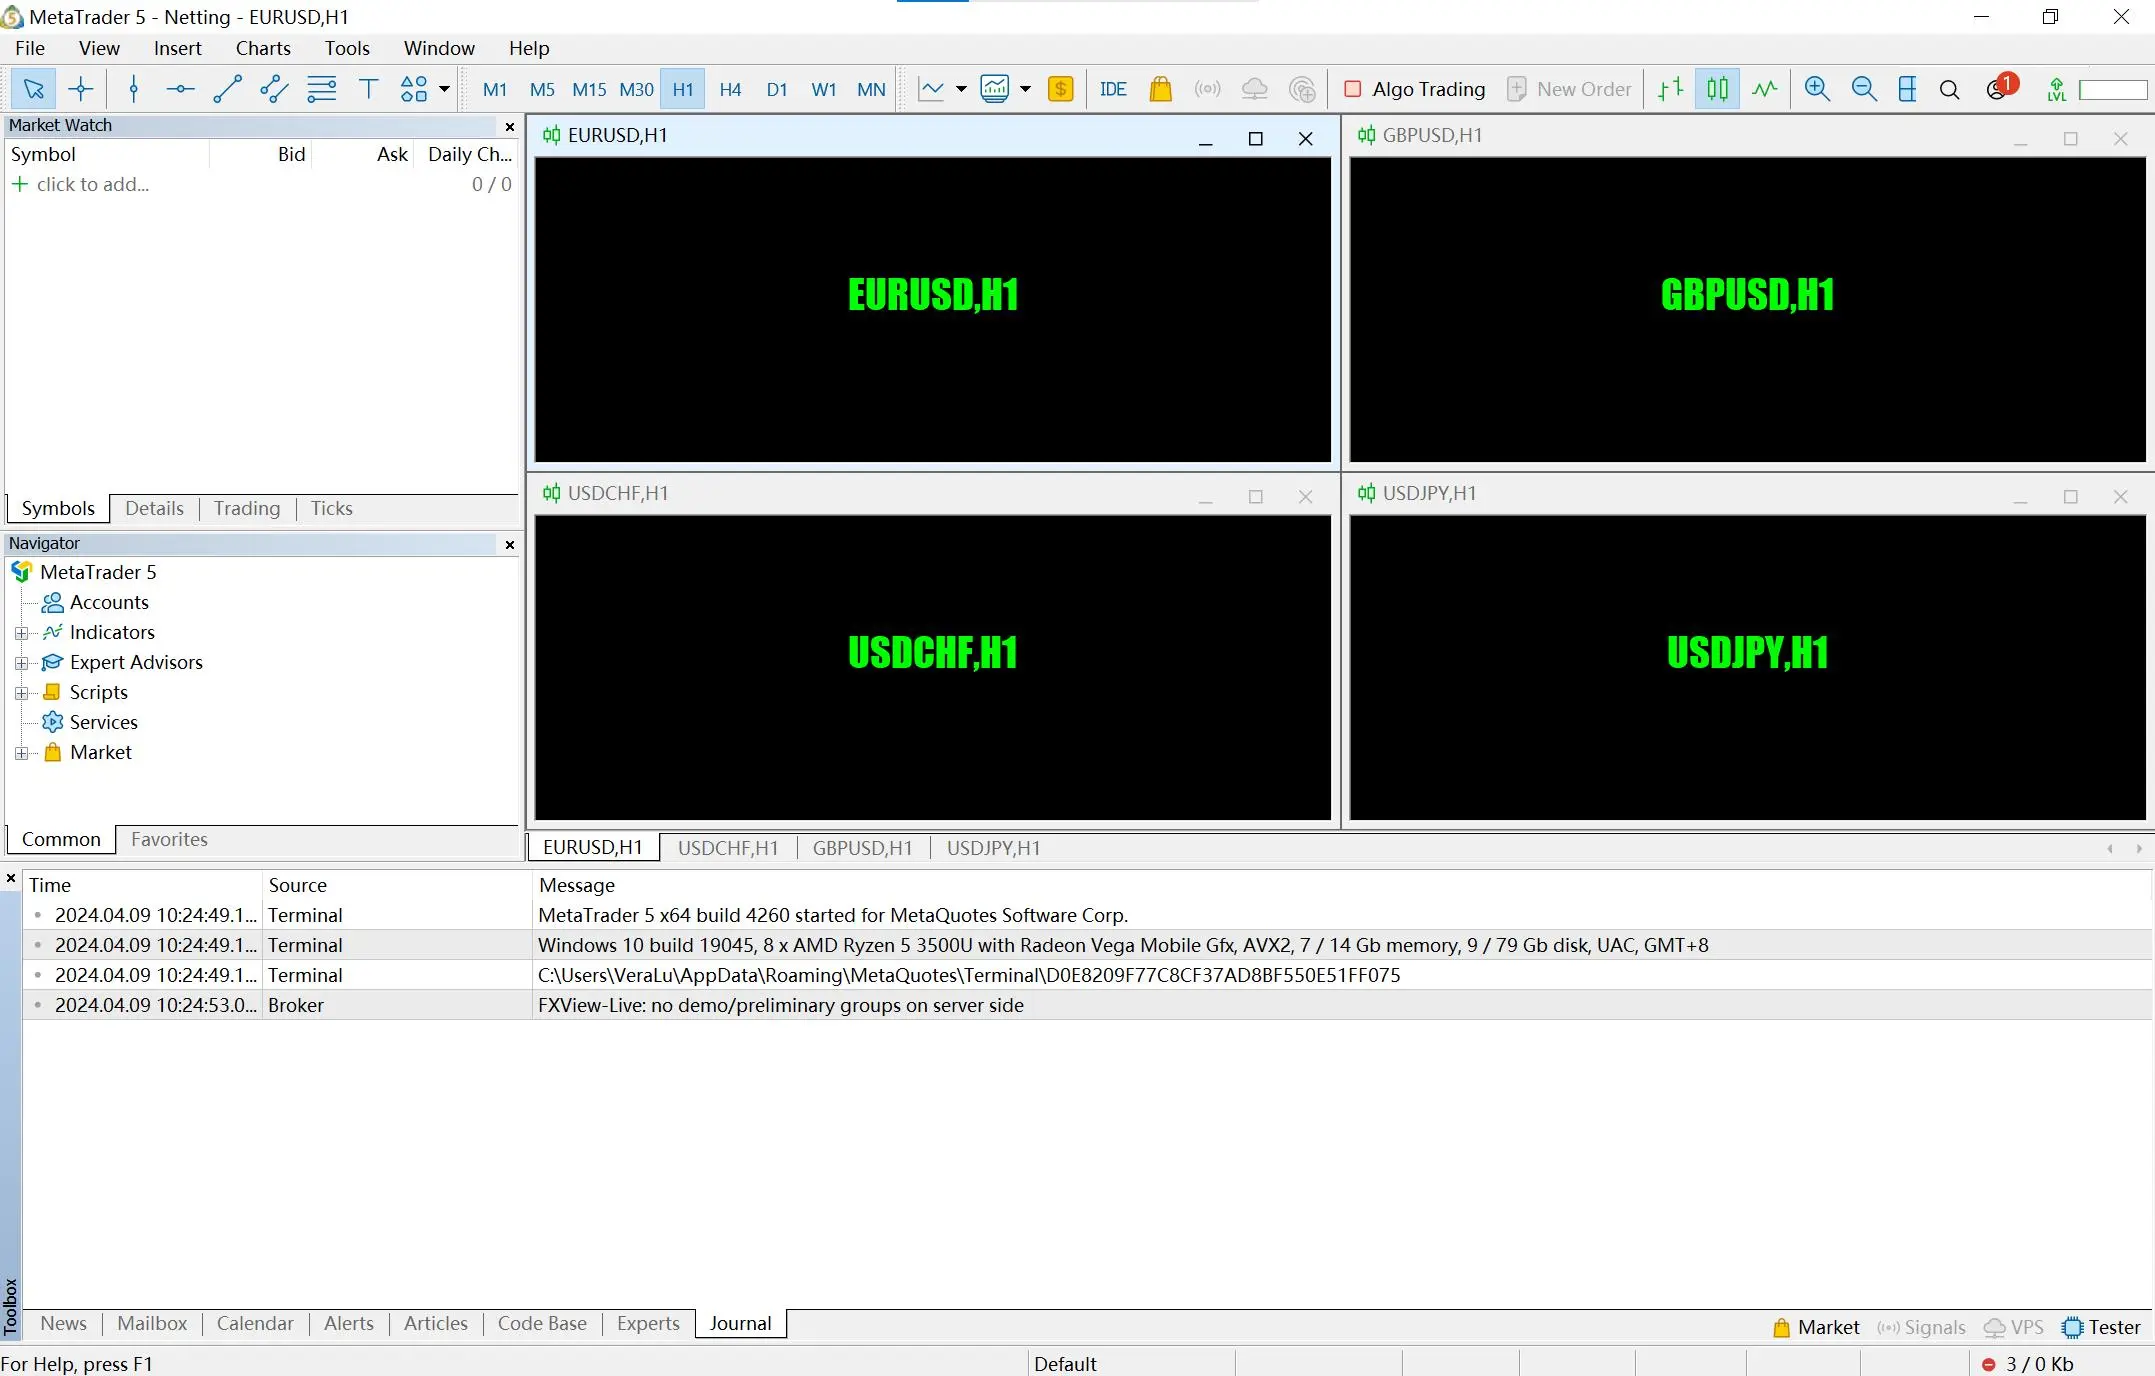Toggle the H1 timeframe button
2155x1376 pixels.
683,89
